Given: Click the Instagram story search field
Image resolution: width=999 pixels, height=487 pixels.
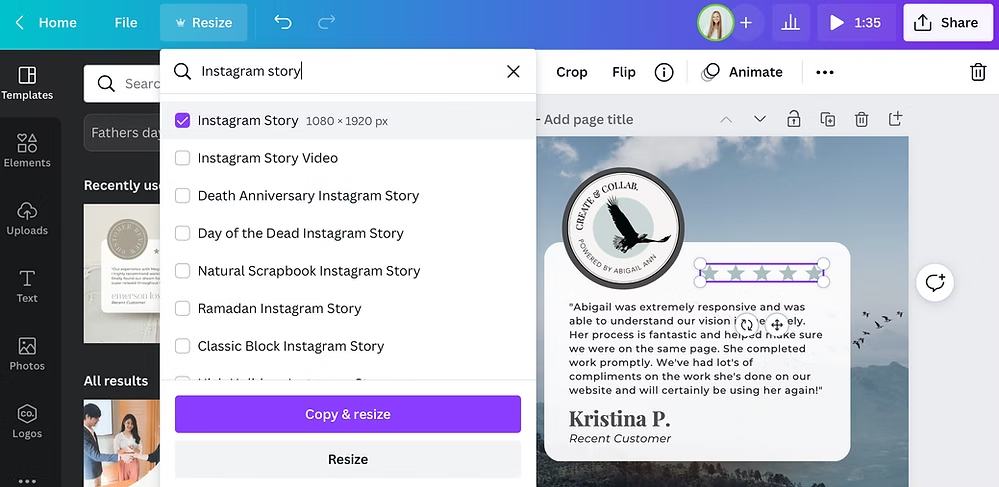Looking at the screenshot, I should pyautogui.click(x=347, y=71).
